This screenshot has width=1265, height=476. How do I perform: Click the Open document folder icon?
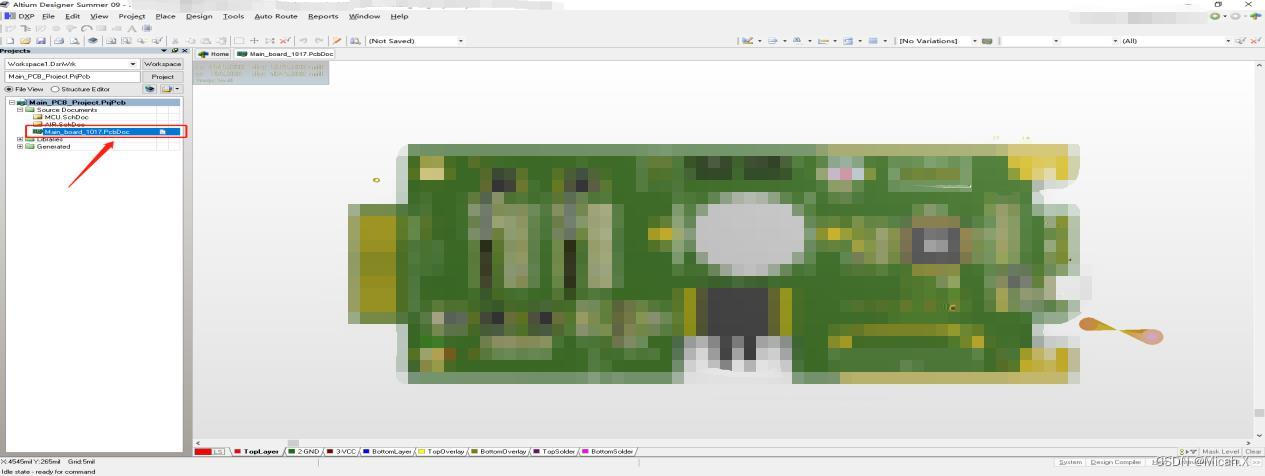click(25, 41)
